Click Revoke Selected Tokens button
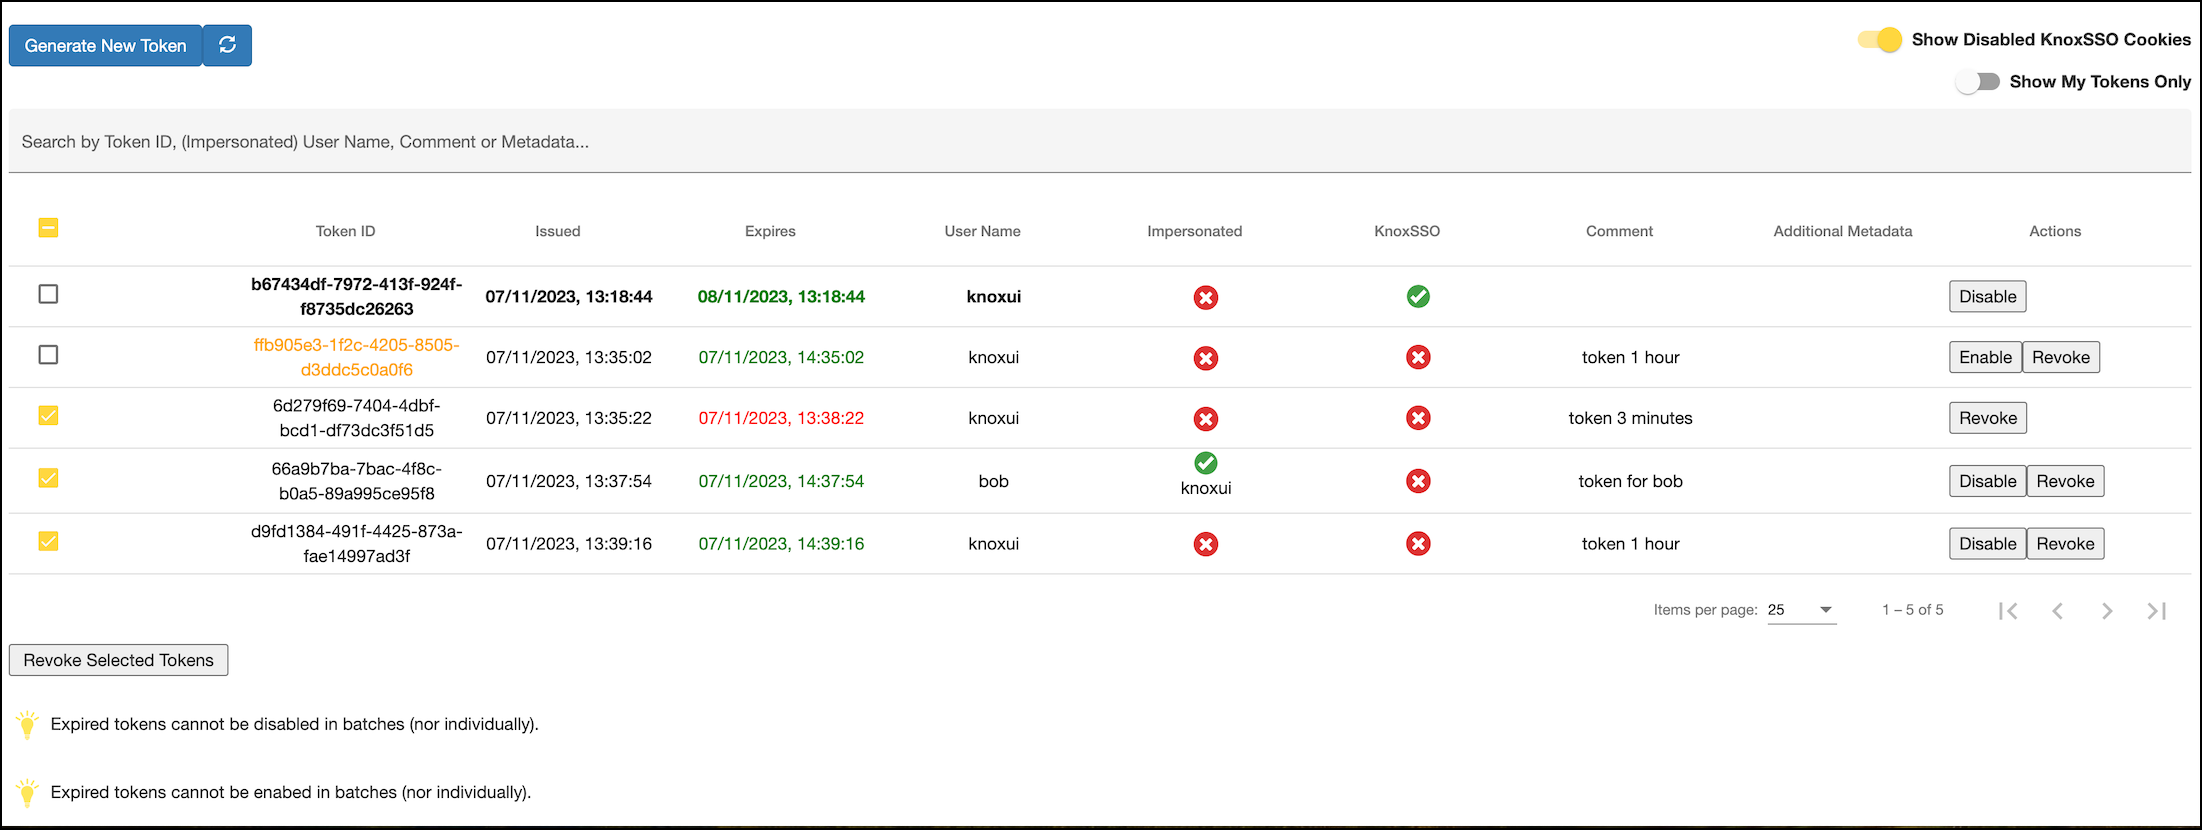 118,660
